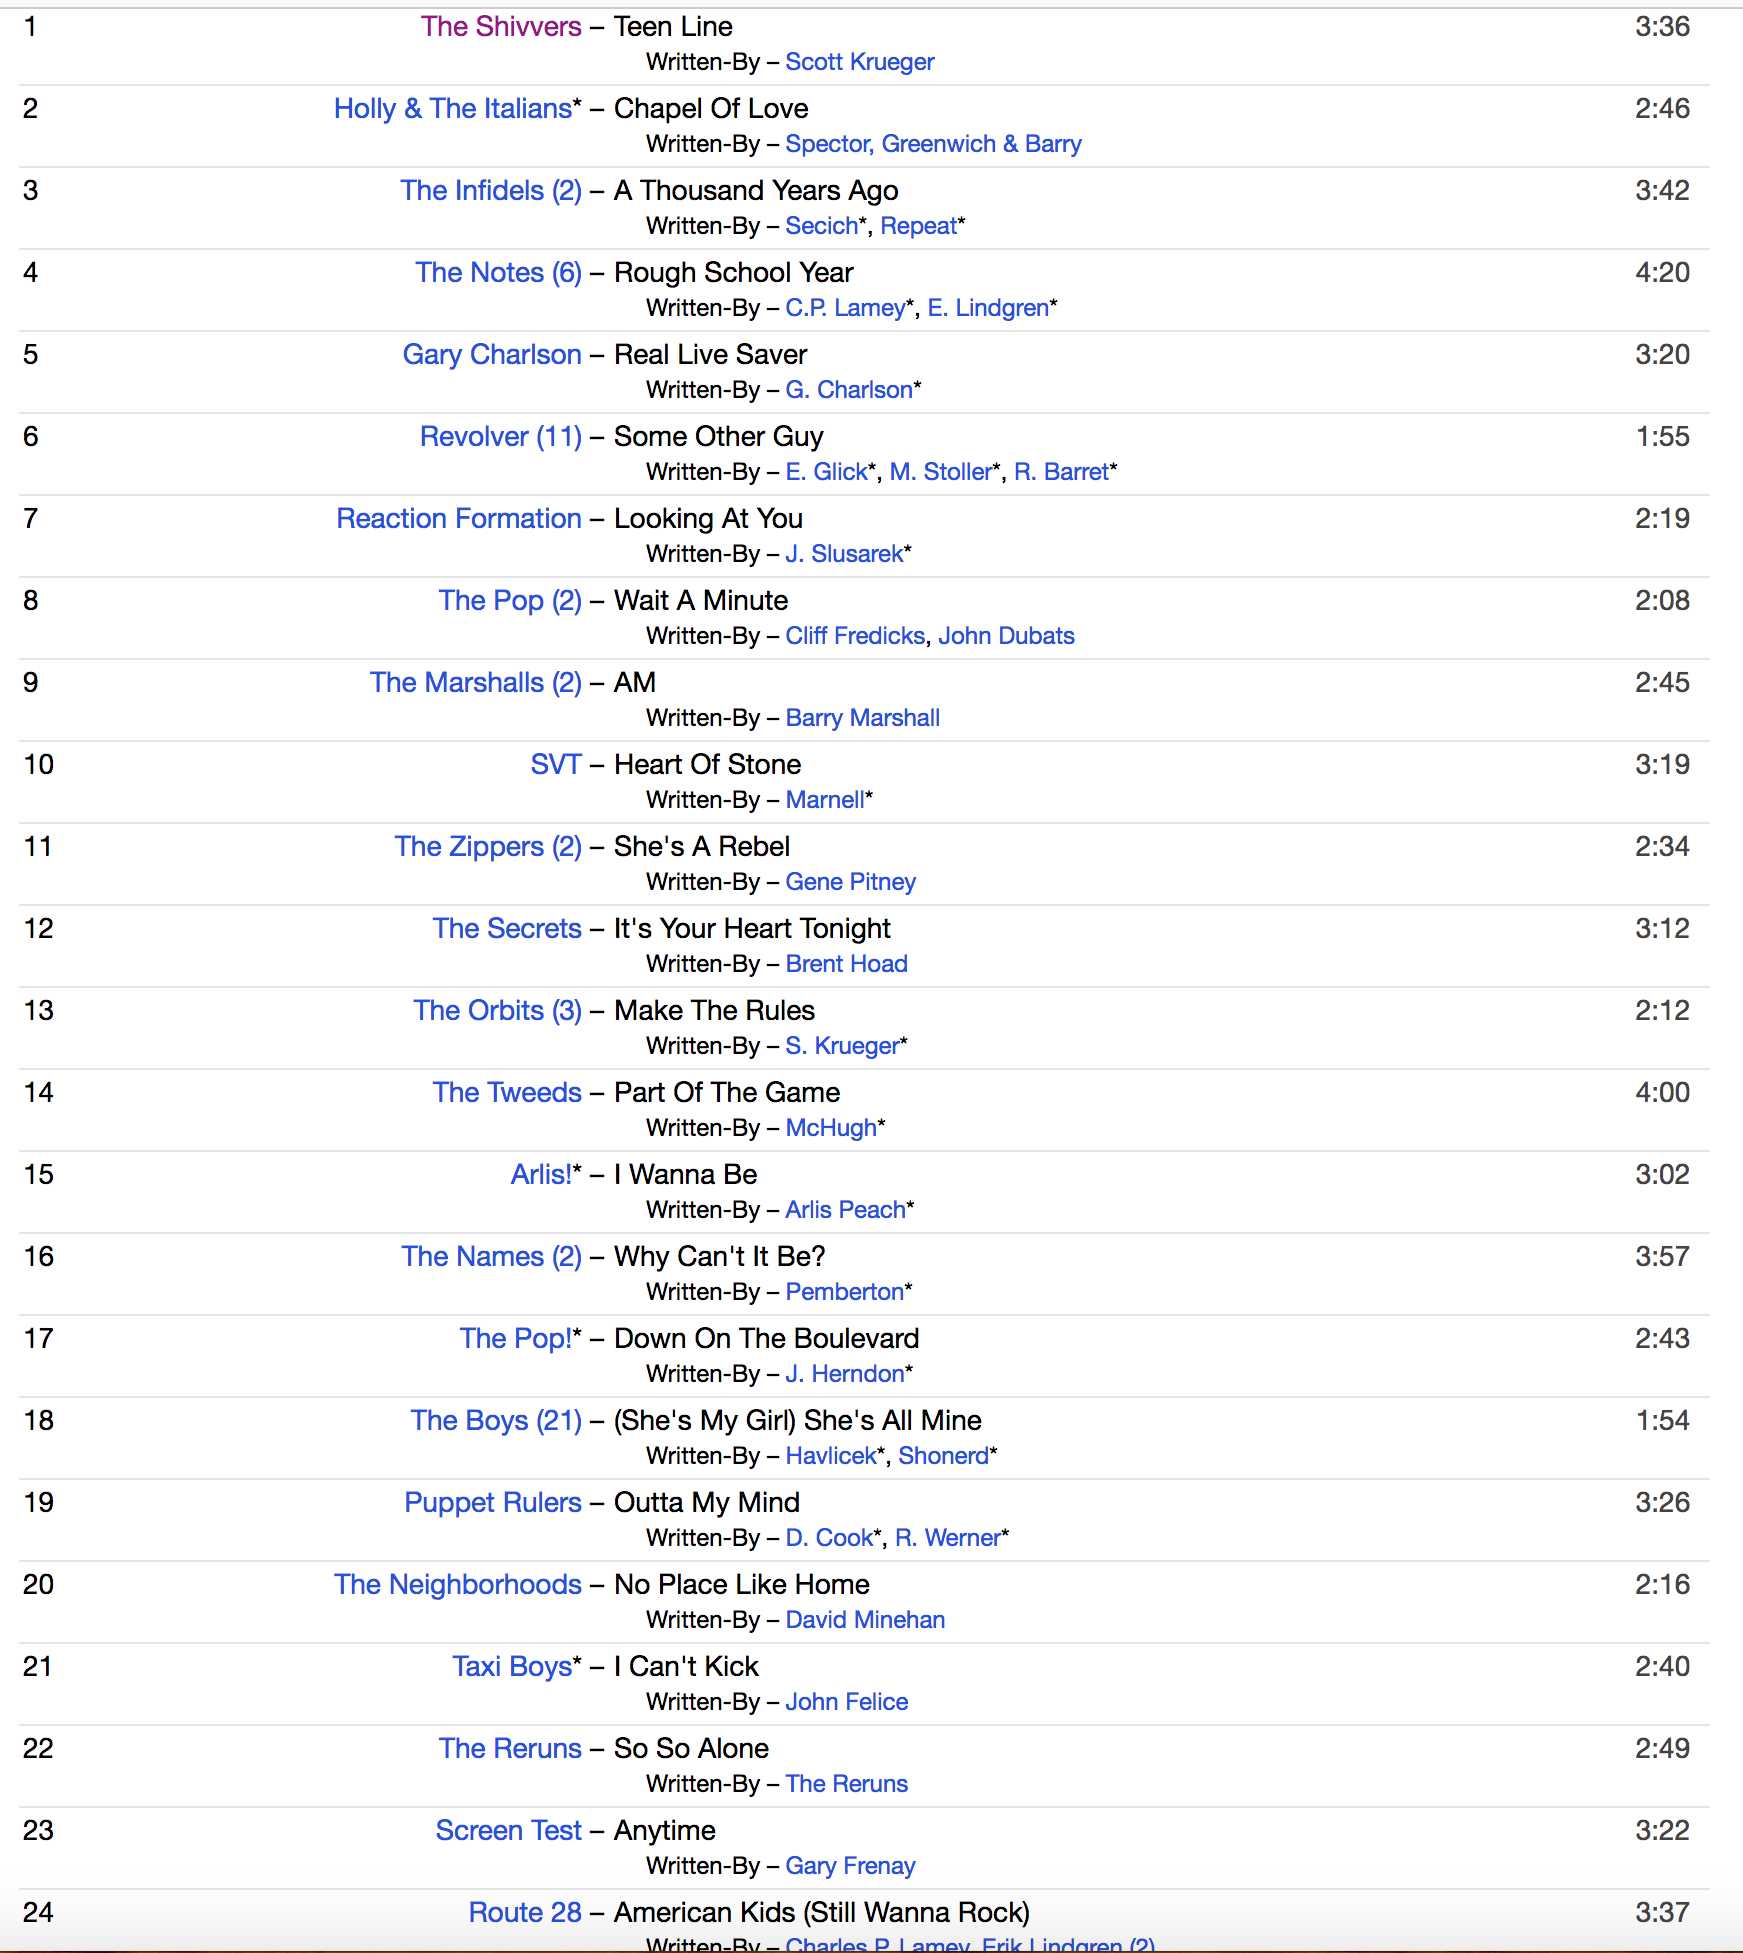Screen dimensions: 1743x1953
Task: Open The Secrets artist link
Action: coord(507,929)
